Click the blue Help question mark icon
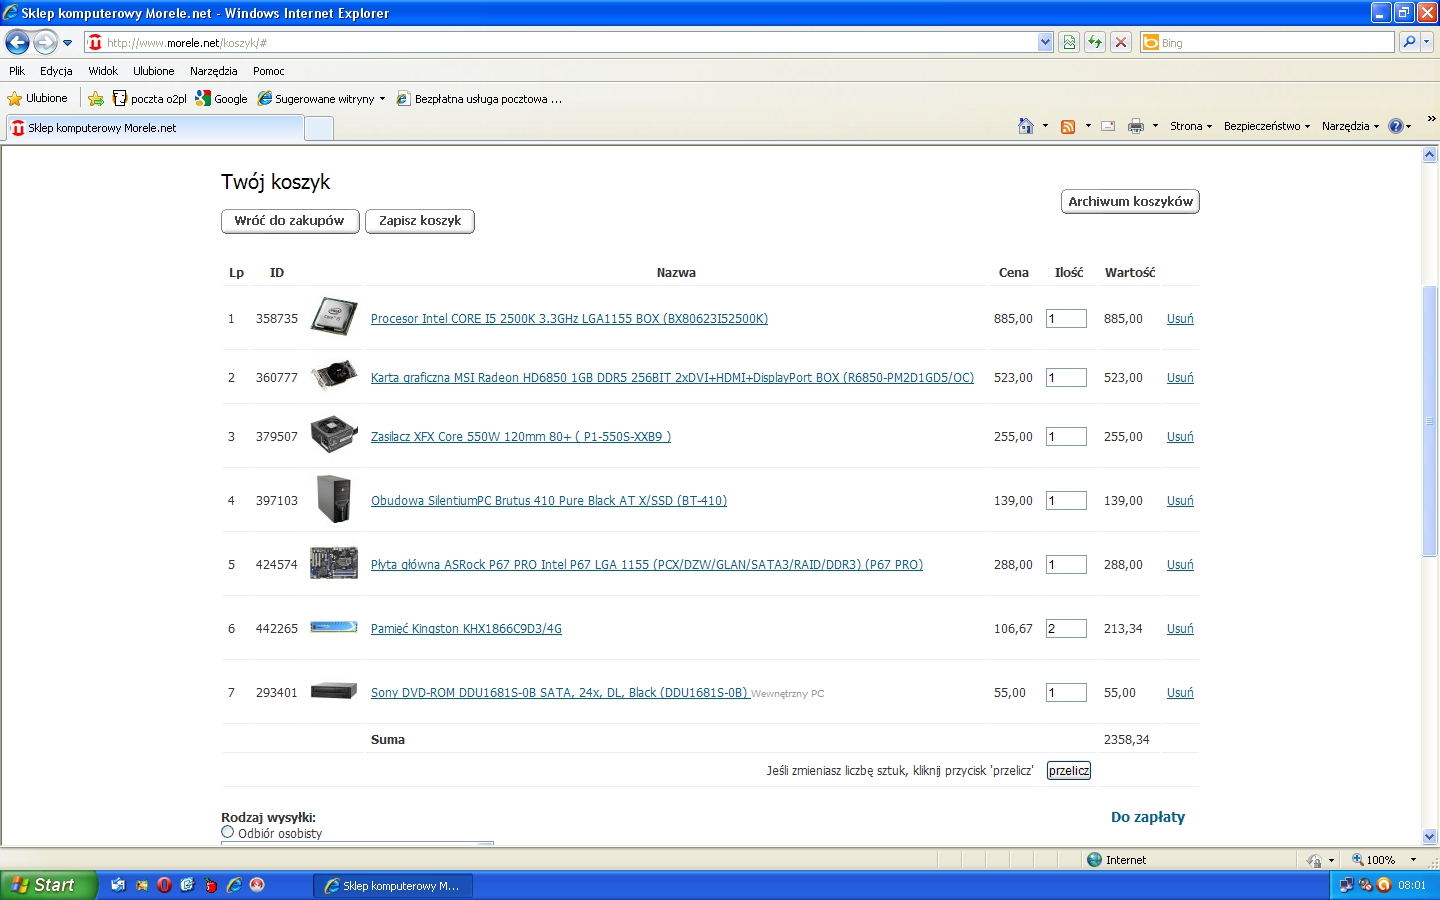Screen dimensions: 1440x900 click(1396, 126)
